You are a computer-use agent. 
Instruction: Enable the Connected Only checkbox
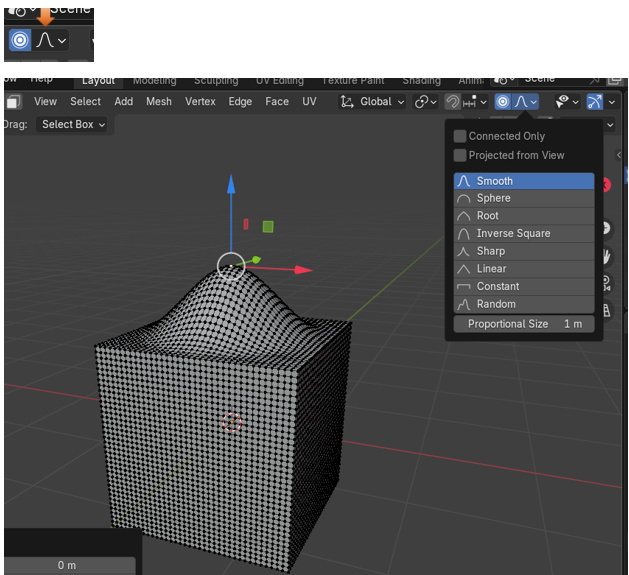[460, 136]
